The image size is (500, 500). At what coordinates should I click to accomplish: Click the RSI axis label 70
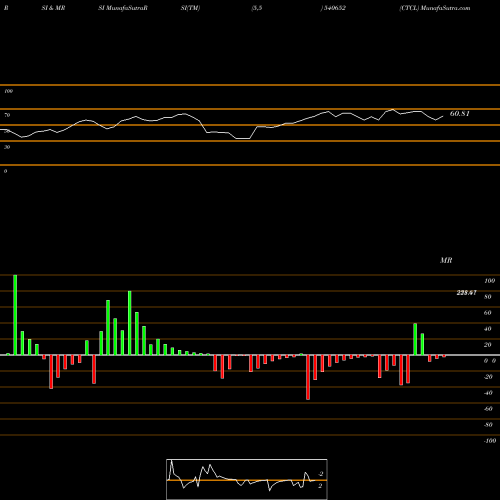7,115
